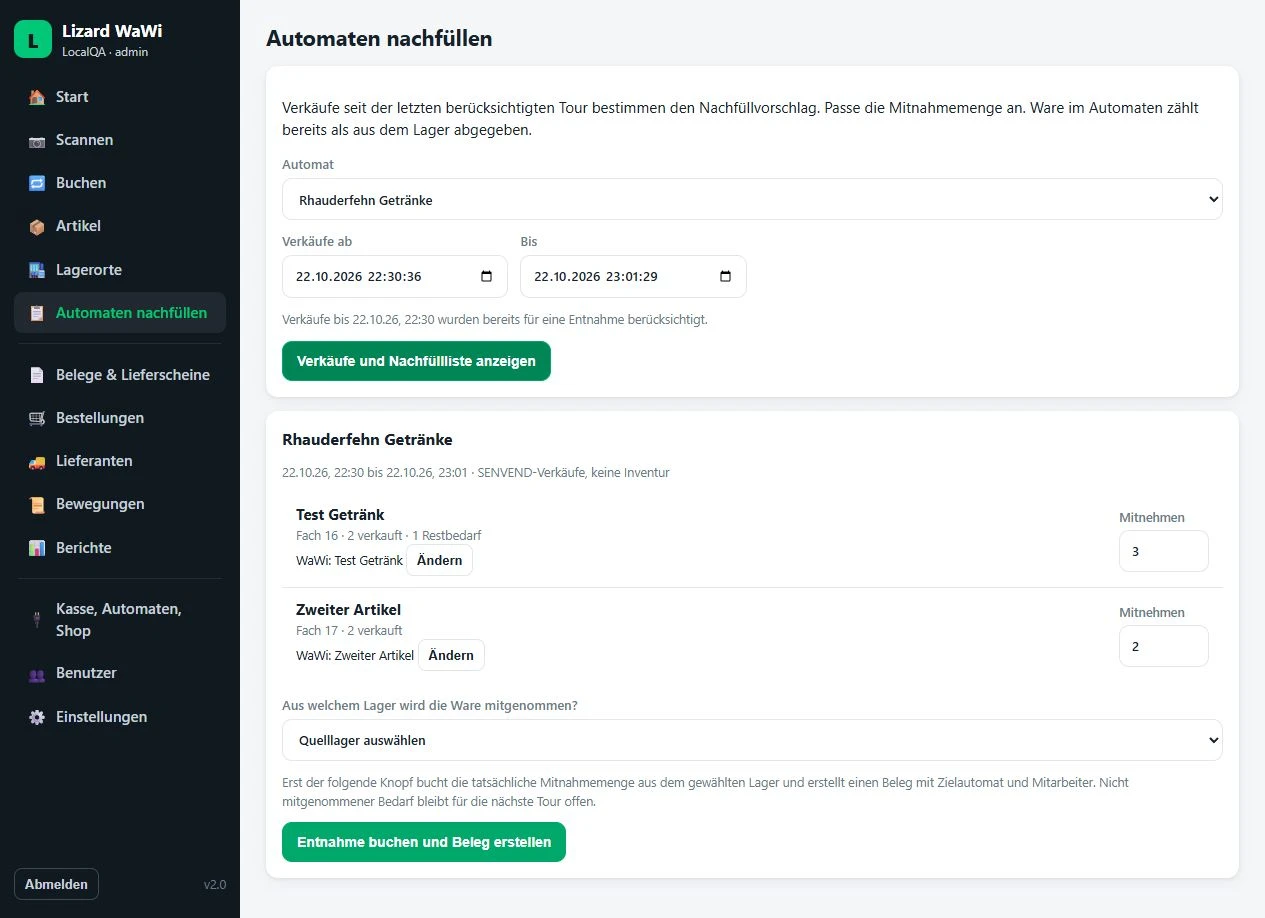This screenshot has width=1265, height=918.
Task: Click the chart icon beside Berichte
Action: pos(37,548)
